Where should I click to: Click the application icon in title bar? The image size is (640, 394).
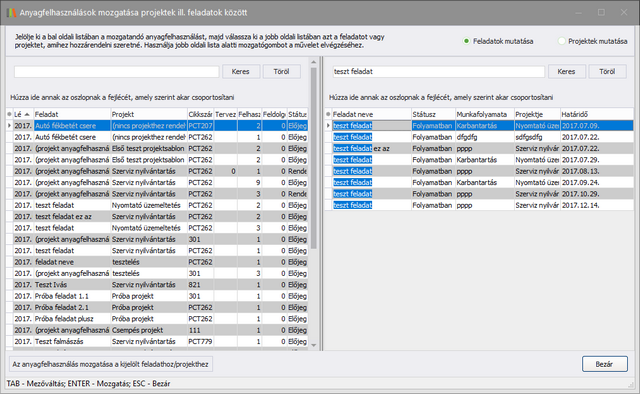[11, 12]
